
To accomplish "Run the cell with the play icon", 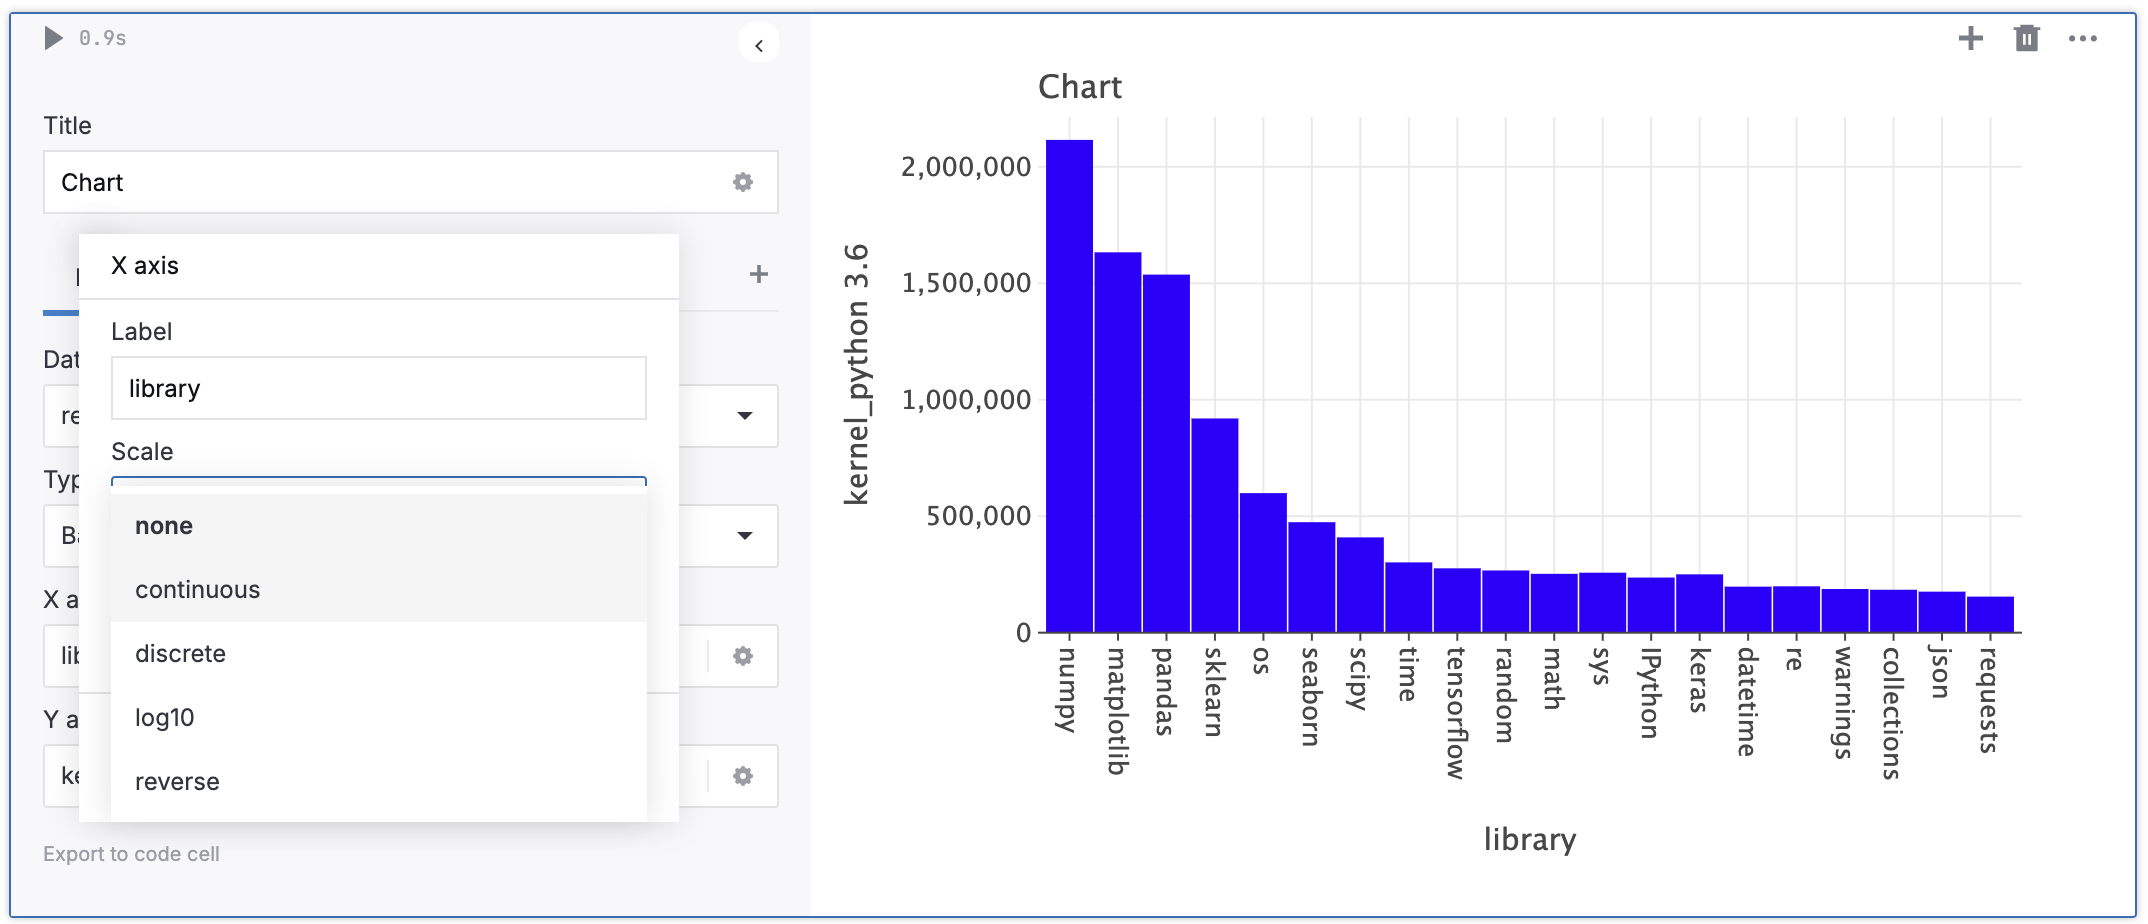I will [54, 38].
